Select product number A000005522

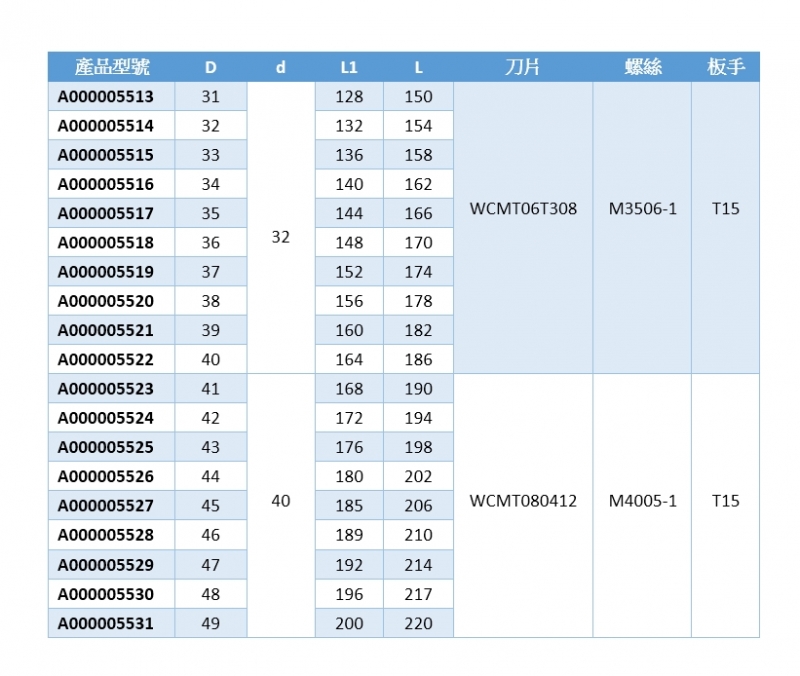point(106,360)
